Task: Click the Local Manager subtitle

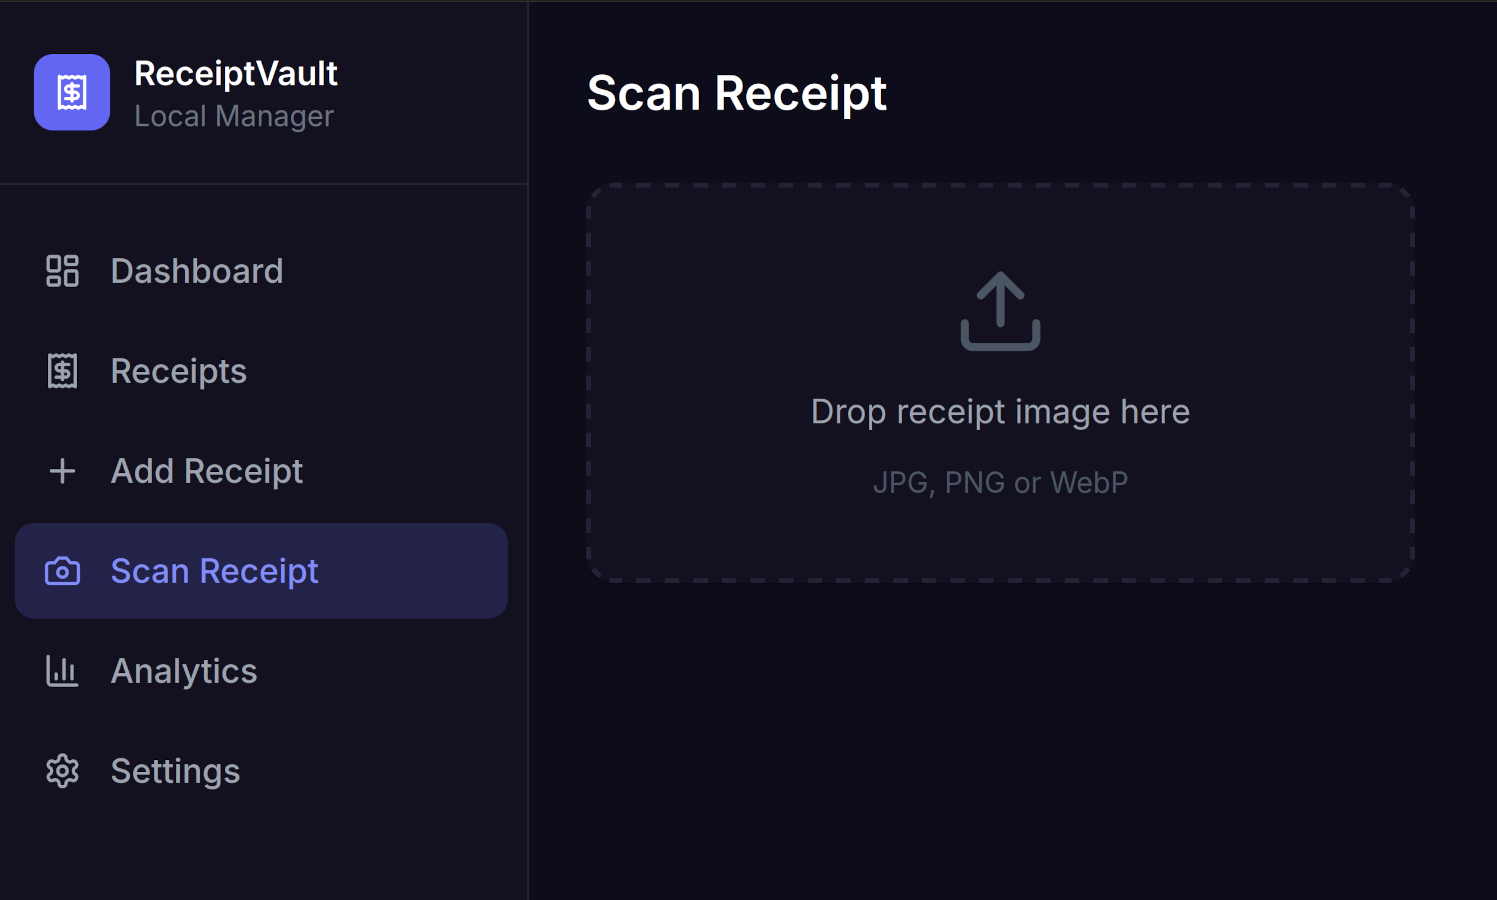Action: coord(234,116)
